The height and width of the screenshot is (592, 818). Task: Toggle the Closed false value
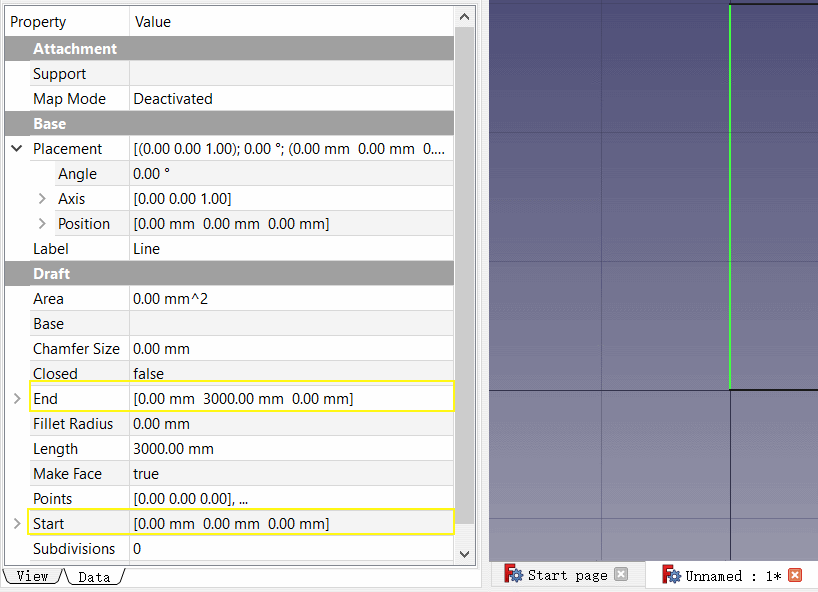pos(291,373)
